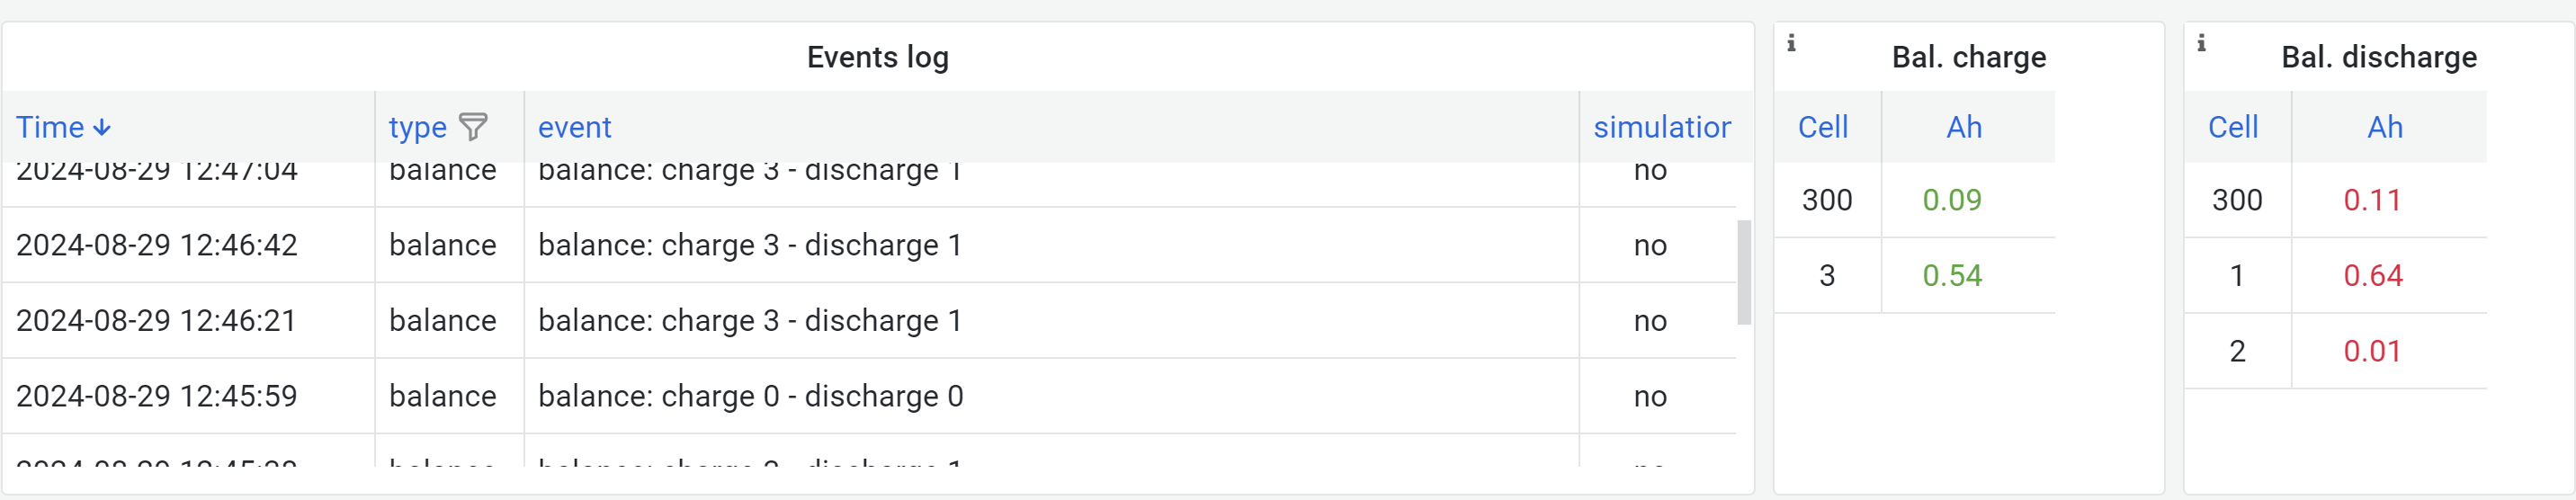Viewport: 2576px width, 500px height.
Task: Open the type column filter icon
Action: click(x=472, y=127)
